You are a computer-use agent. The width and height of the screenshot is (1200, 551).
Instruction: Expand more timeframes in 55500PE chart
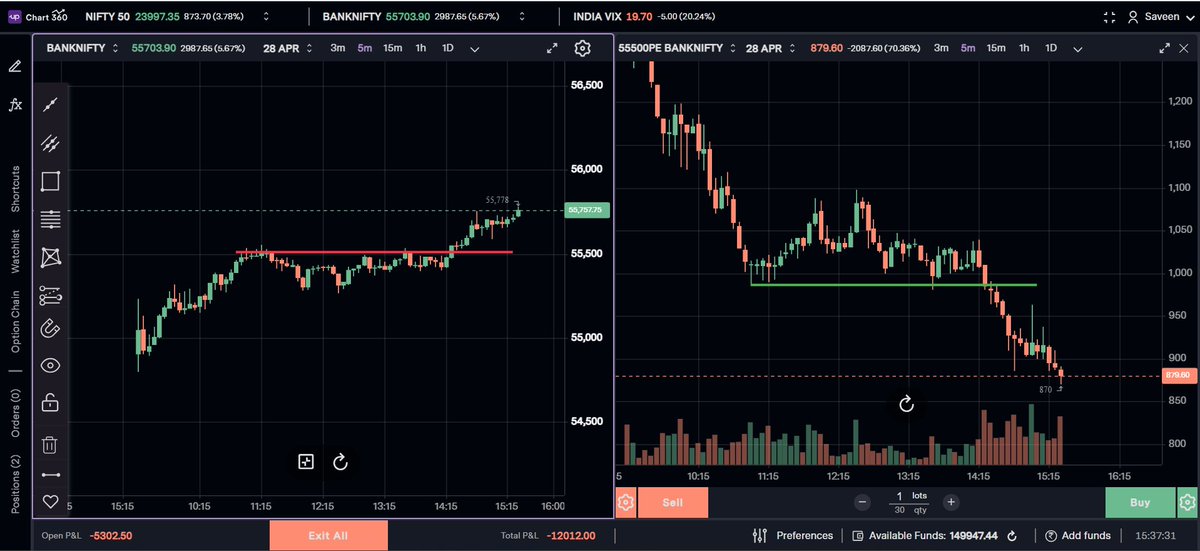(1076, 48)
